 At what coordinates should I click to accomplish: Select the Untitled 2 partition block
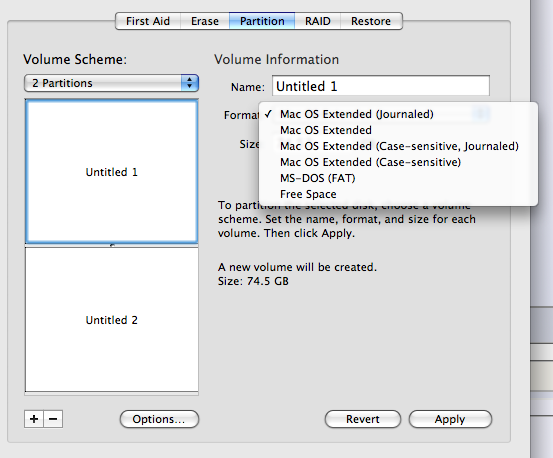(111, 319)
